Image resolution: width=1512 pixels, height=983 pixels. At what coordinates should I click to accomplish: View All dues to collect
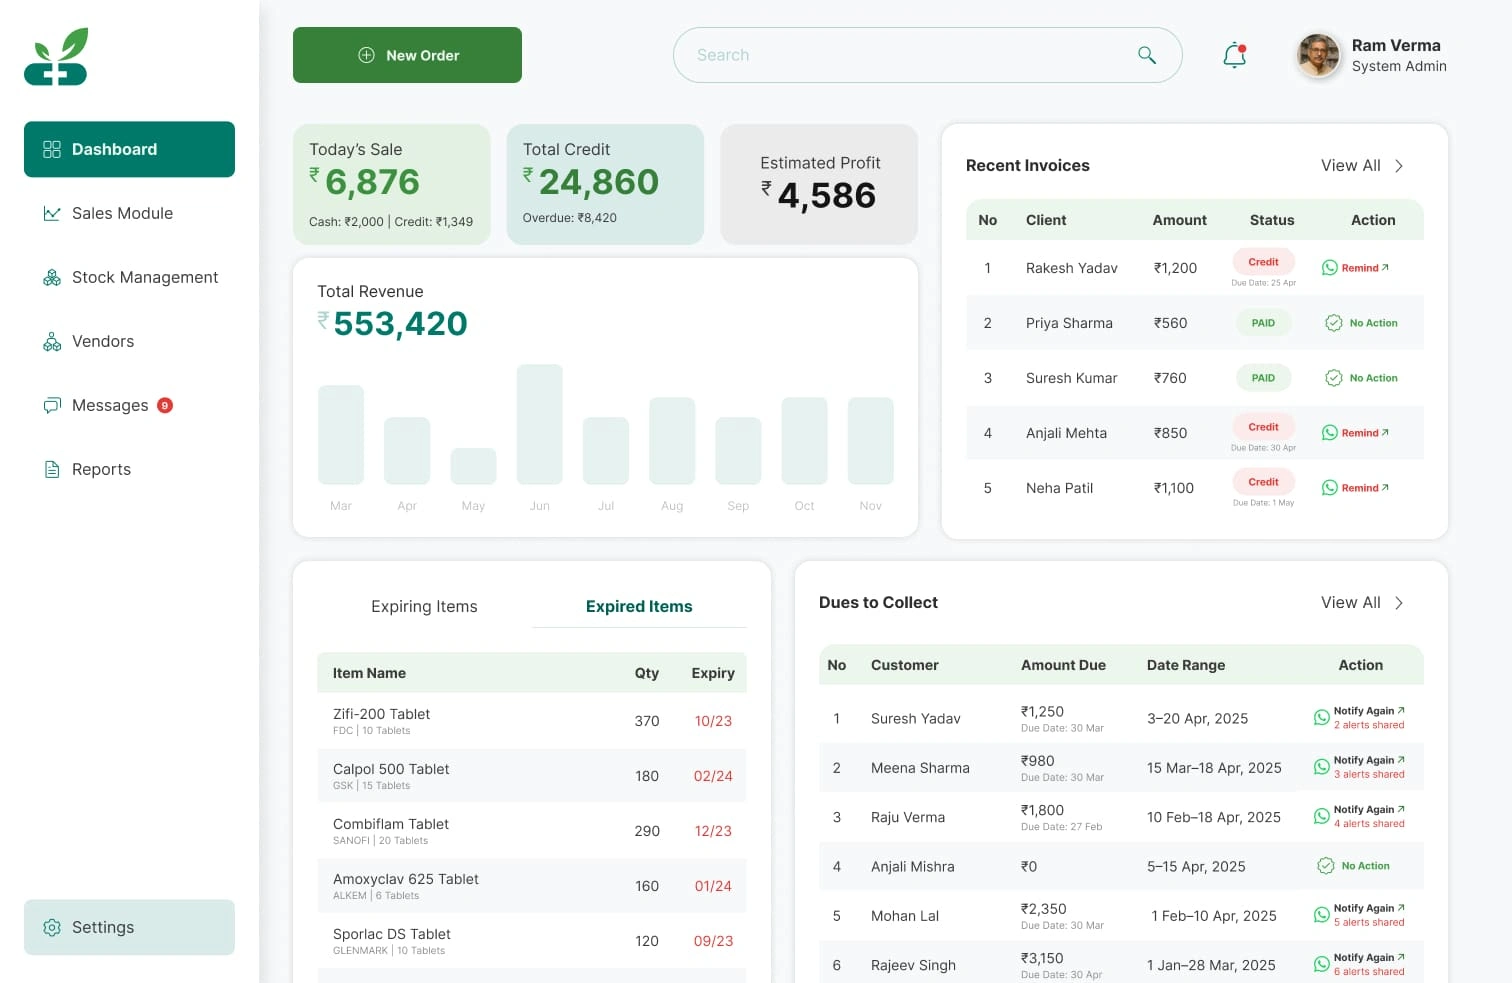(1350, 603)
